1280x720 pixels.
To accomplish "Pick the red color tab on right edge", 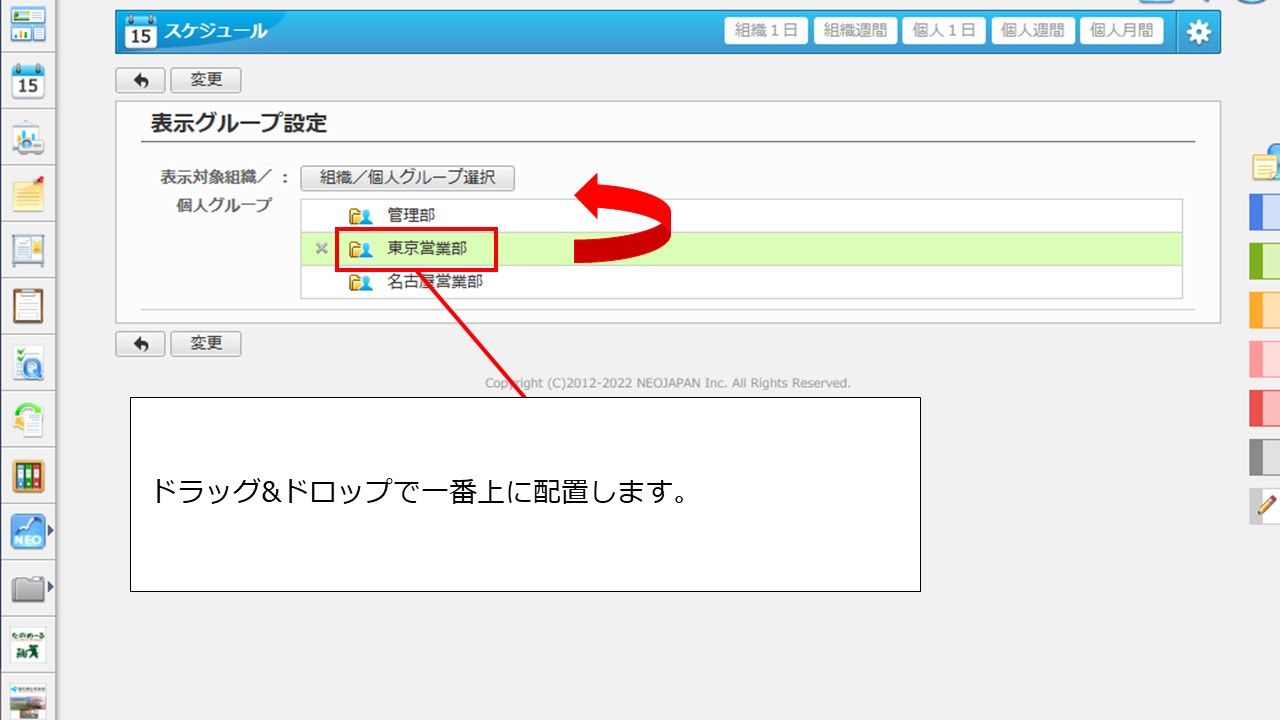I will (x=1265, y=408).
